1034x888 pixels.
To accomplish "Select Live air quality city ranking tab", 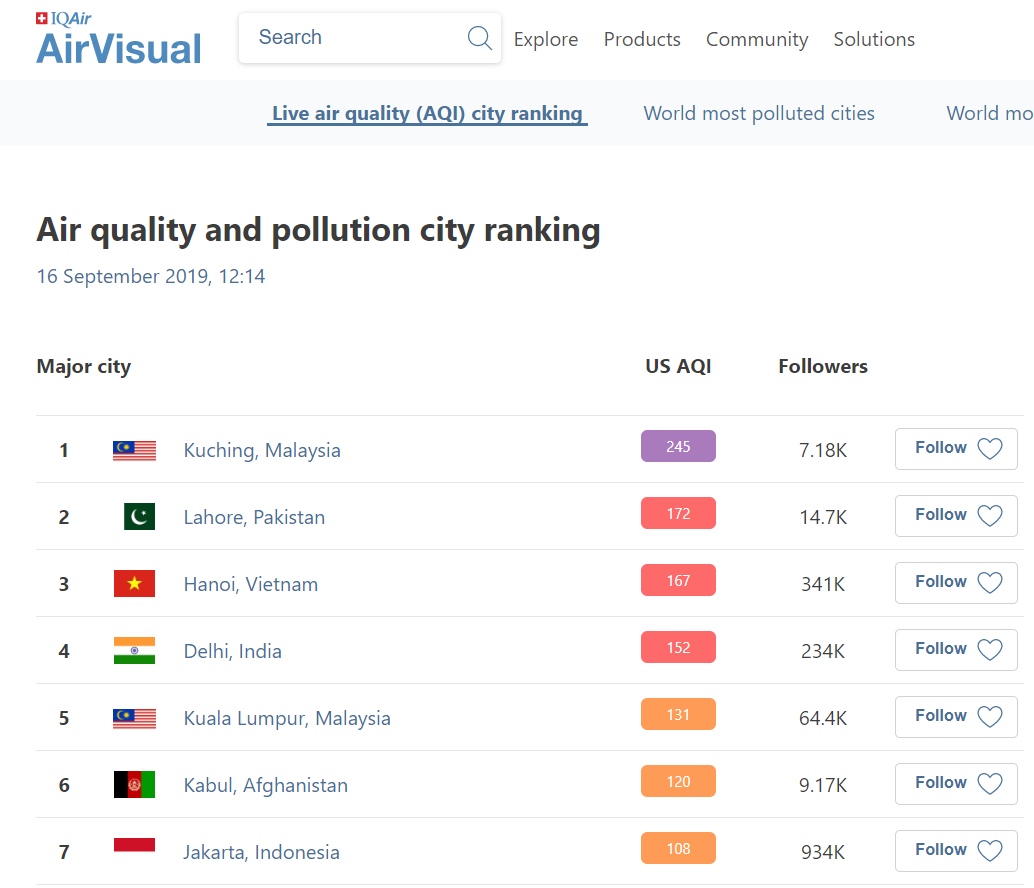I will pos(427,114).
